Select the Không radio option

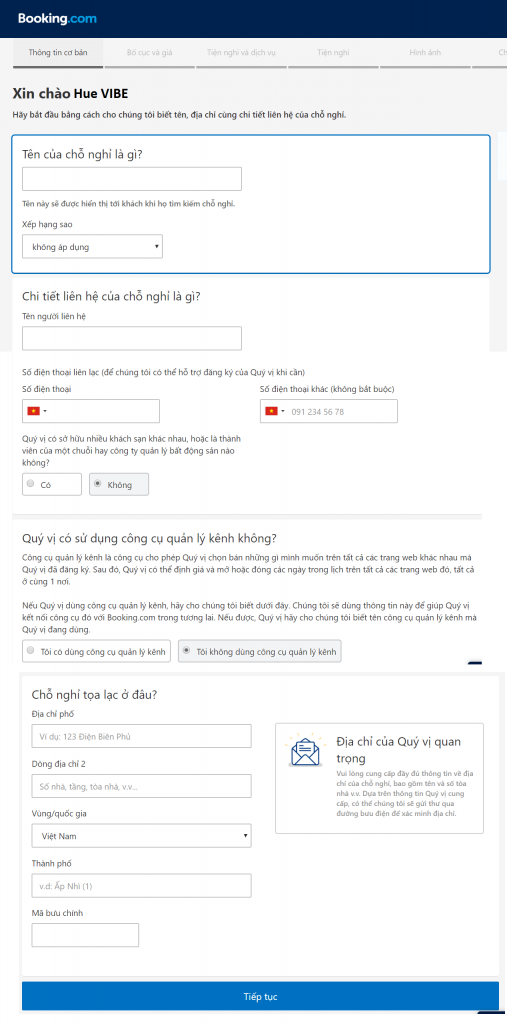(x=119, y=484)
